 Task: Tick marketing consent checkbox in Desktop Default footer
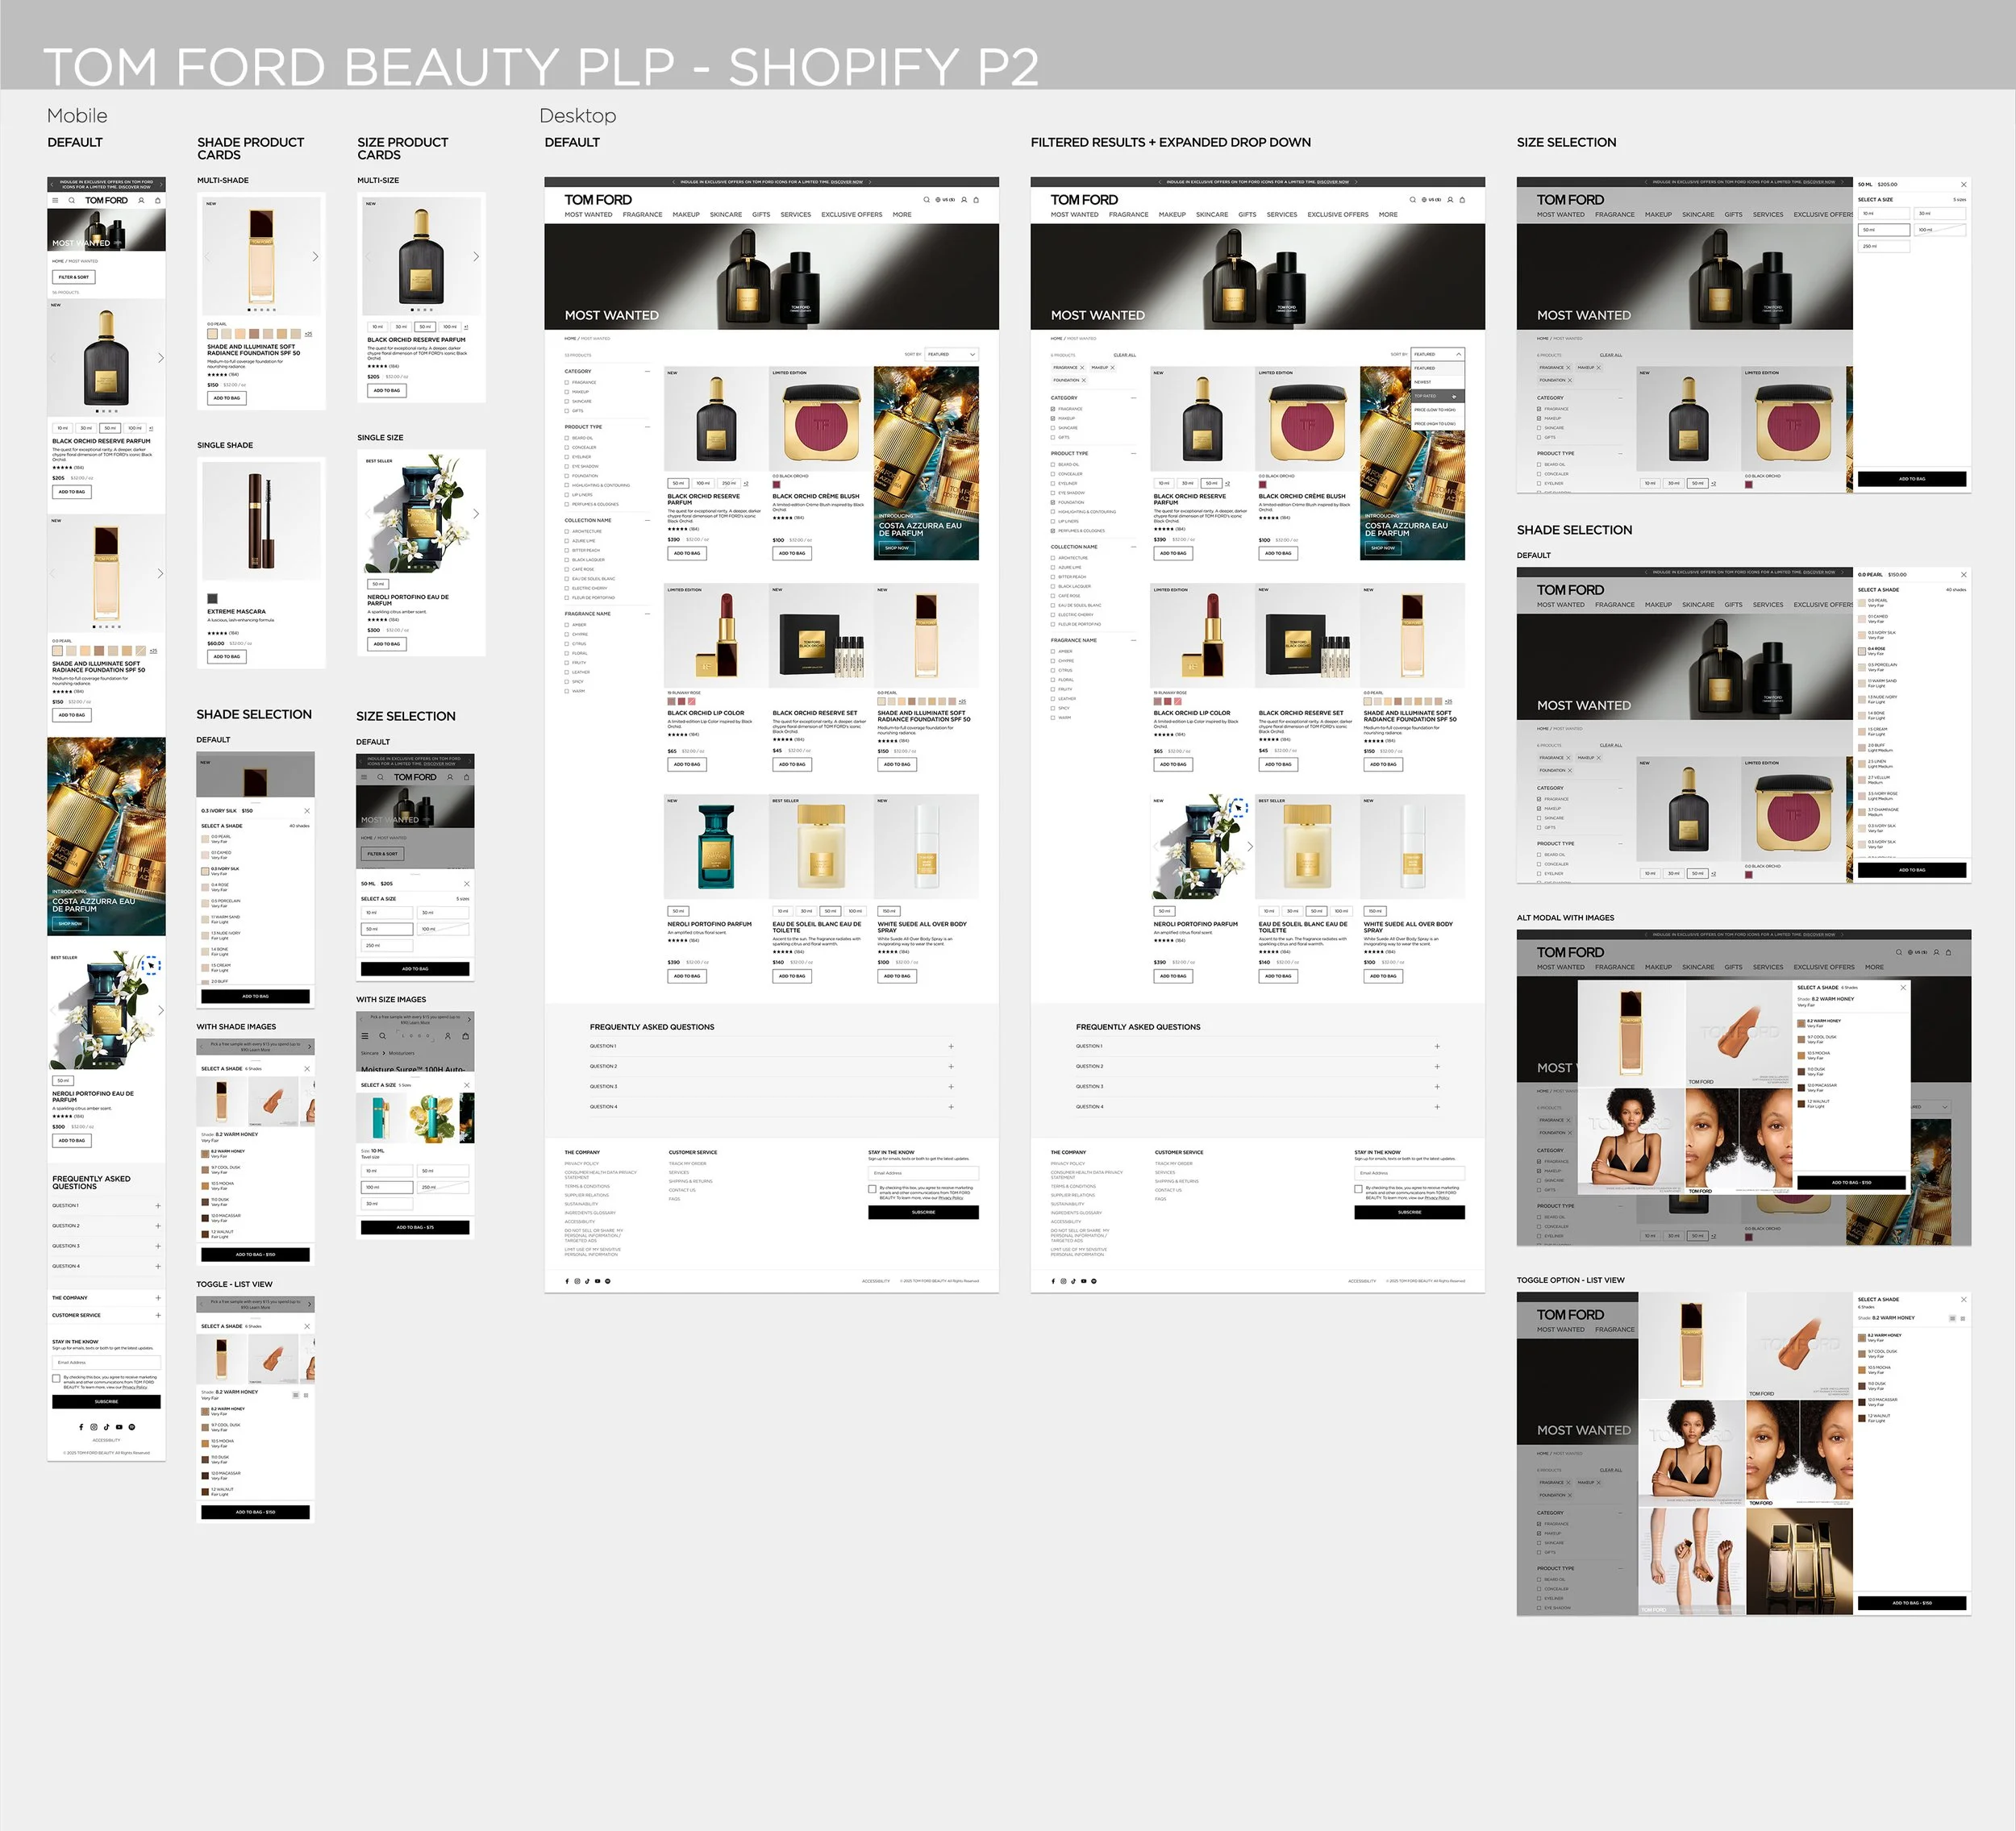coord(872,1189)
